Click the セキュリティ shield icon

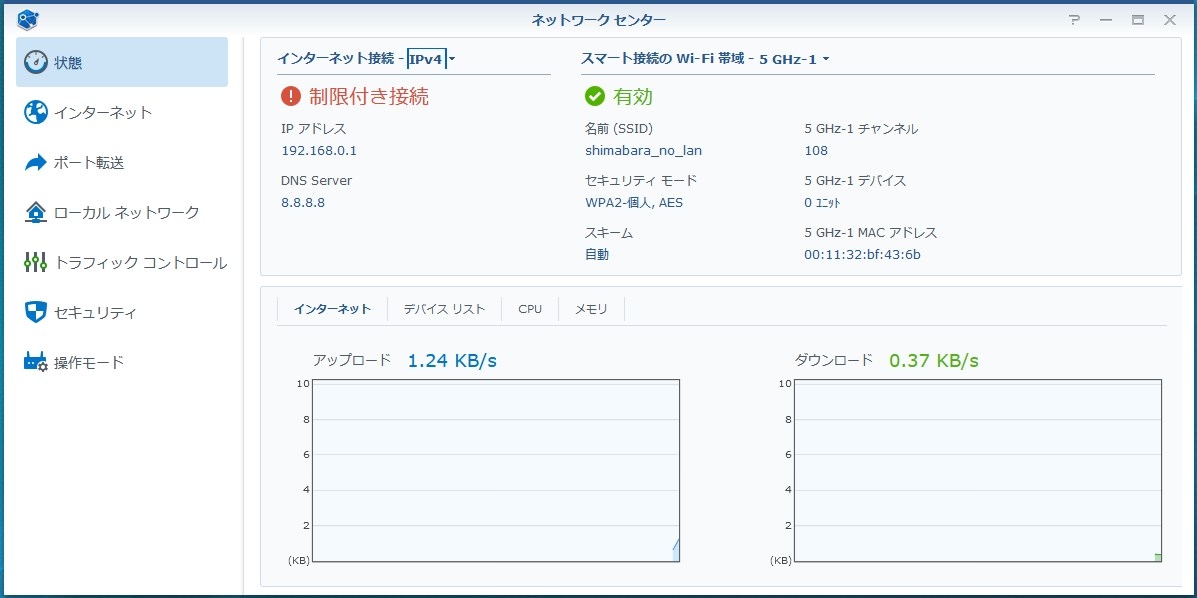[x=36, y=312]
